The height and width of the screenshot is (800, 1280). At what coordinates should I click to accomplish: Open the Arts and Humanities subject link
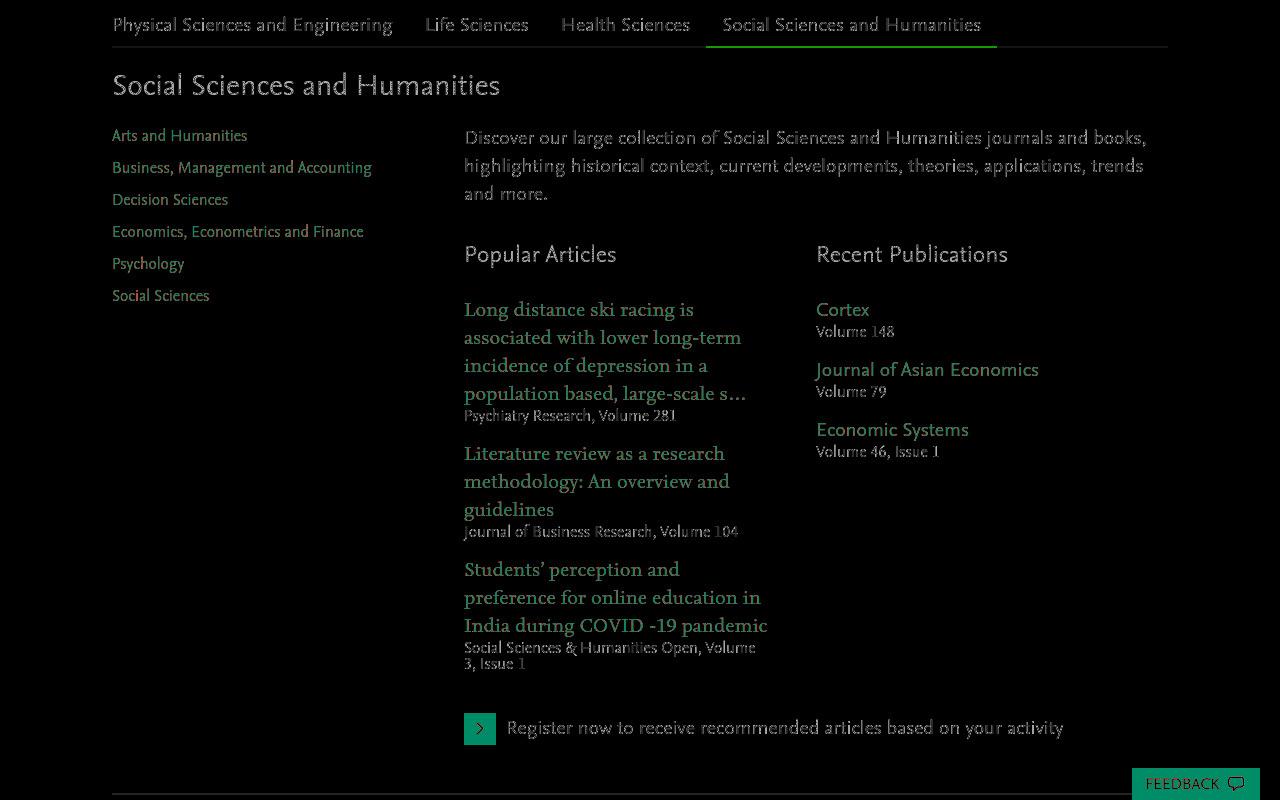click(x=179, y=136)
